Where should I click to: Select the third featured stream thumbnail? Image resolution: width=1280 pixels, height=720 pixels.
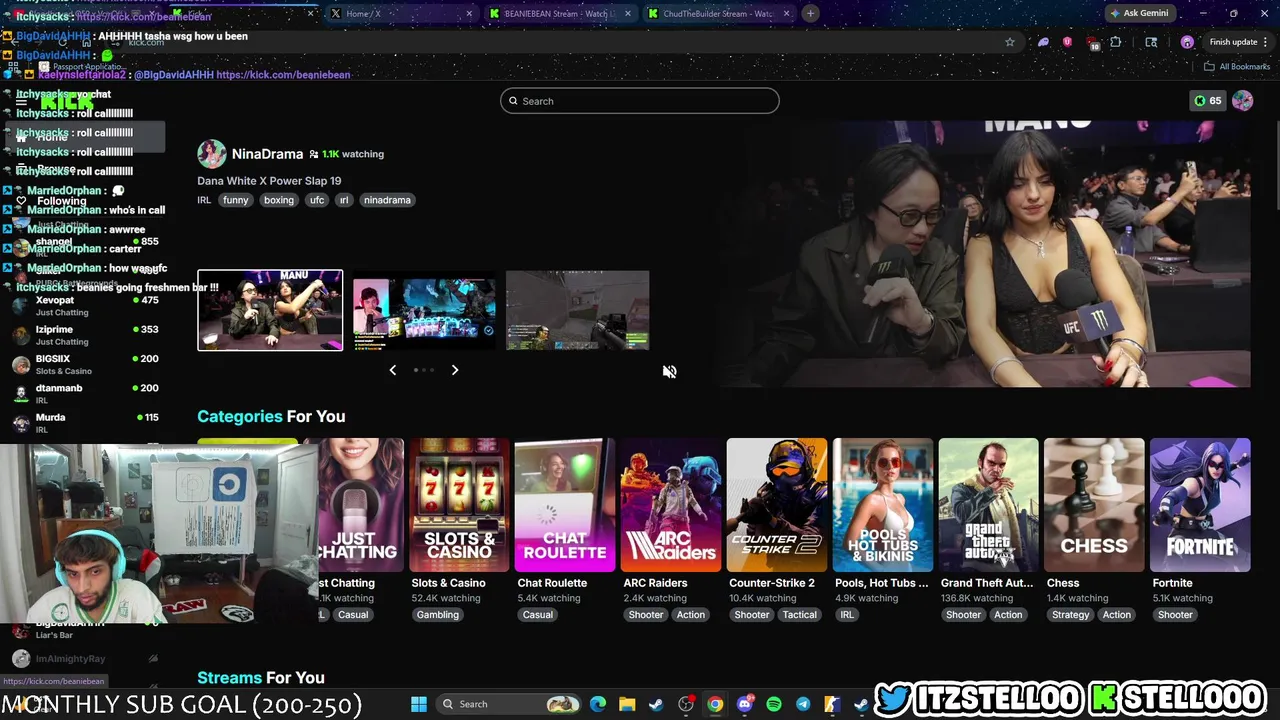coord(577,310)
